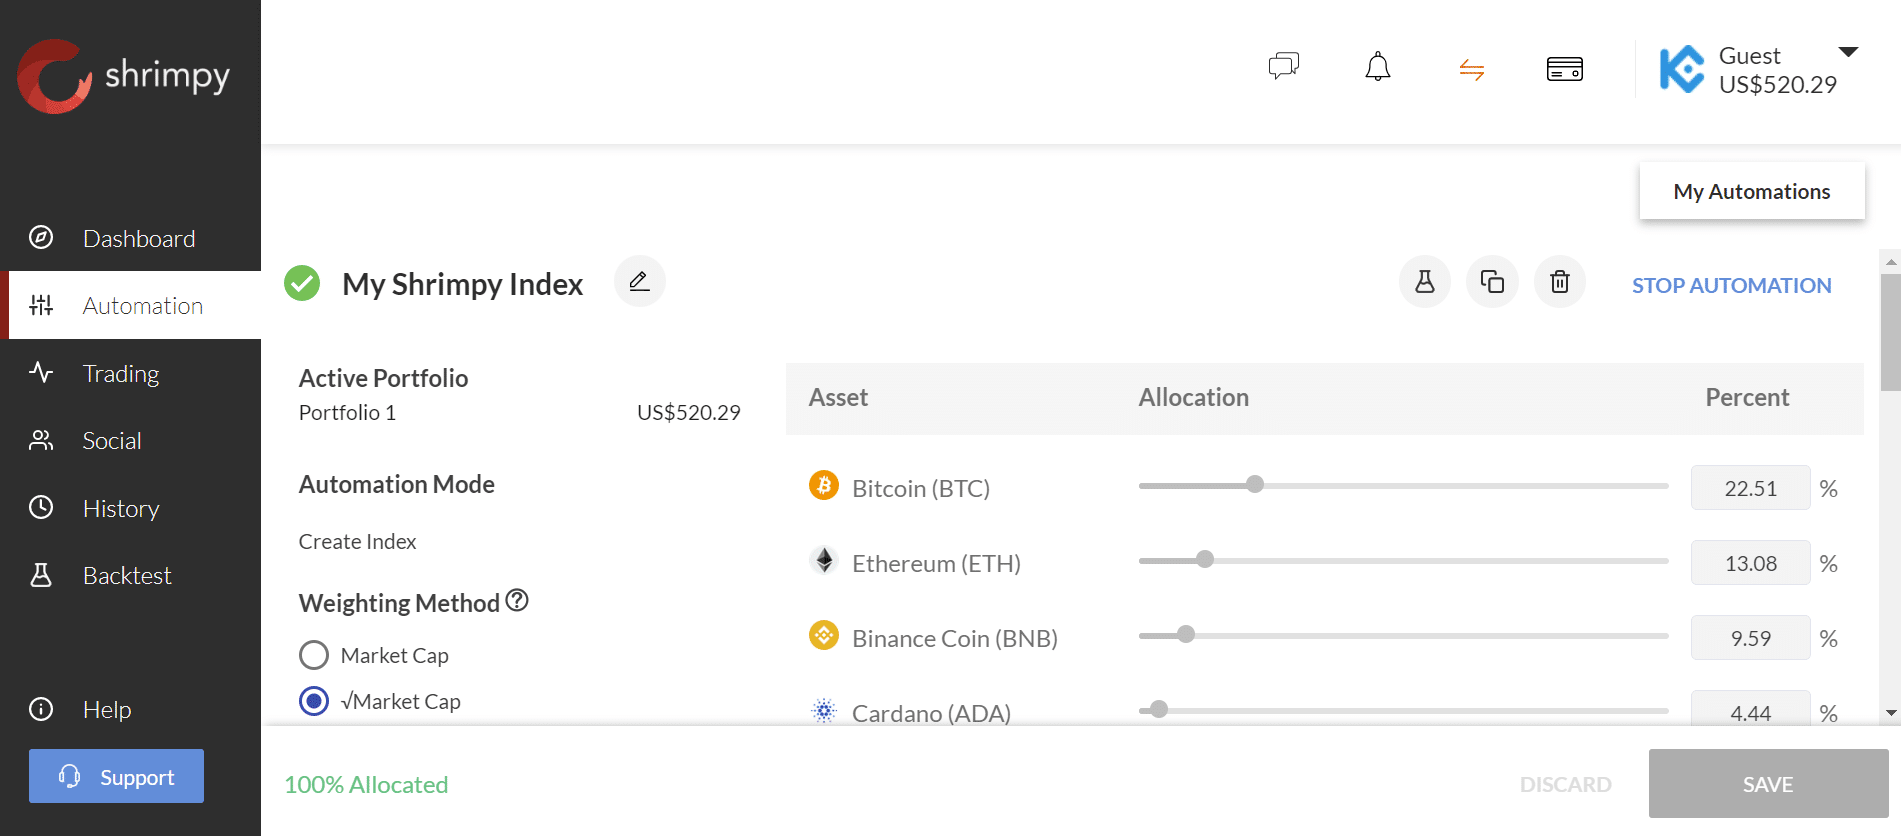Screen dimensions: 1901x836
Task: Click the scrollbar down arrow
Action: 1890,713
